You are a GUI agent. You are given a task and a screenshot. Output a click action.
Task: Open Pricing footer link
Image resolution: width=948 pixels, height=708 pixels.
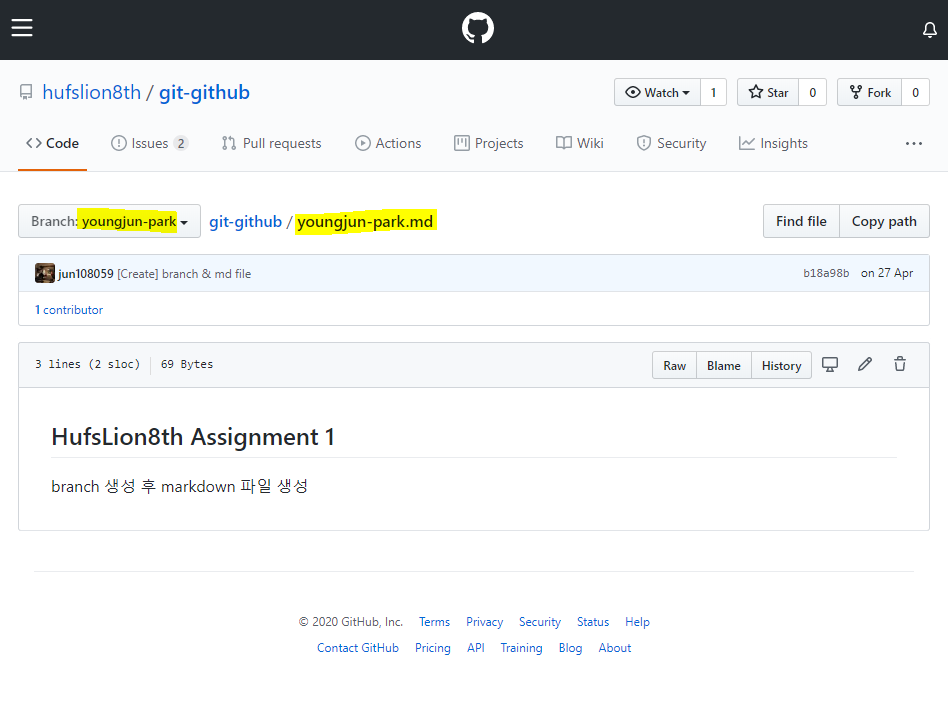pos(432,648)
